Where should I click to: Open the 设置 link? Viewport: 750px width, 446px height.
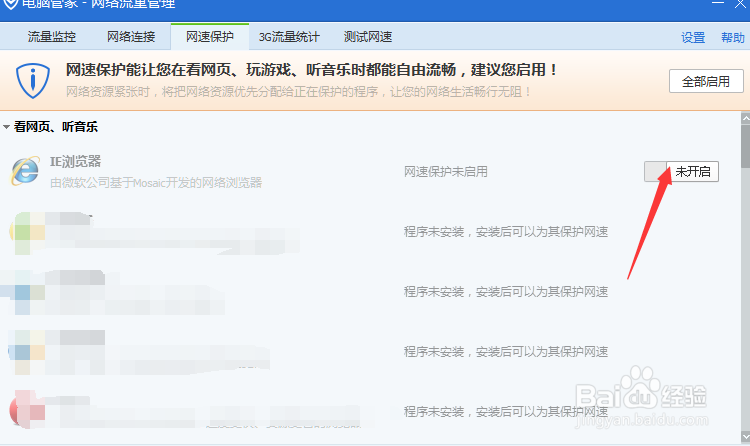pos(693,37)
